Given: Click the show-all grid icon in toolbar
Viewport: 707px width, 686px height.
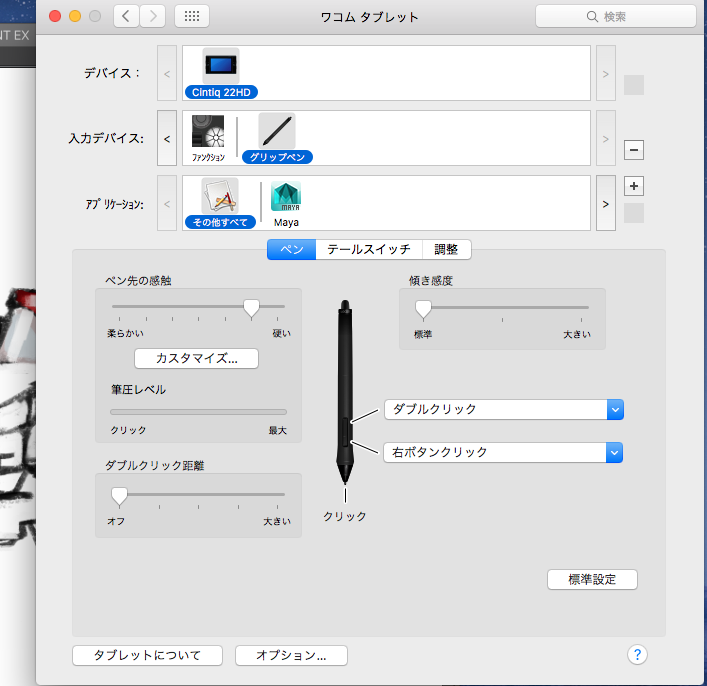Looking at the screenshot, I should (192, 17).
